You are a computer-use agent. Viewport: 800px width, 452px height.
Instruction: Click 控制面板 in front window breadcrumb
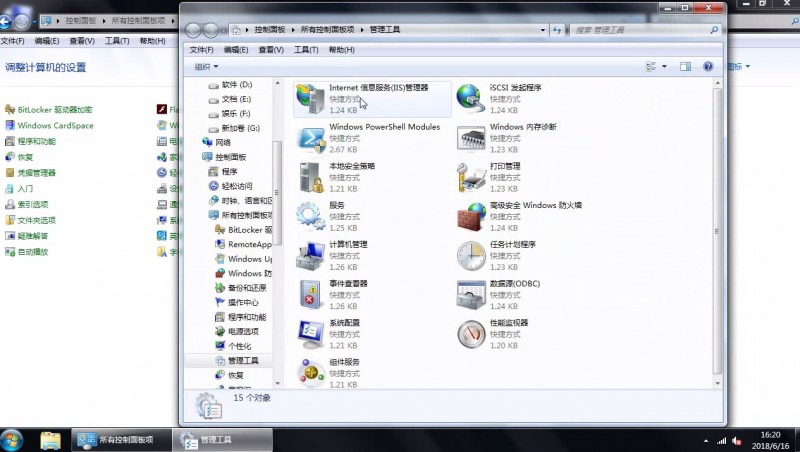click(270, 30)
